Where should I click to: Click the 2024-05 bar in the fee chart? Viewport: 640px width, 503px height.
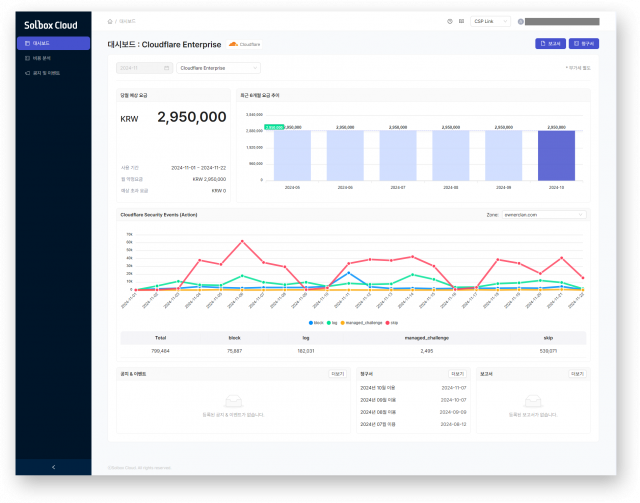[292, 156]
